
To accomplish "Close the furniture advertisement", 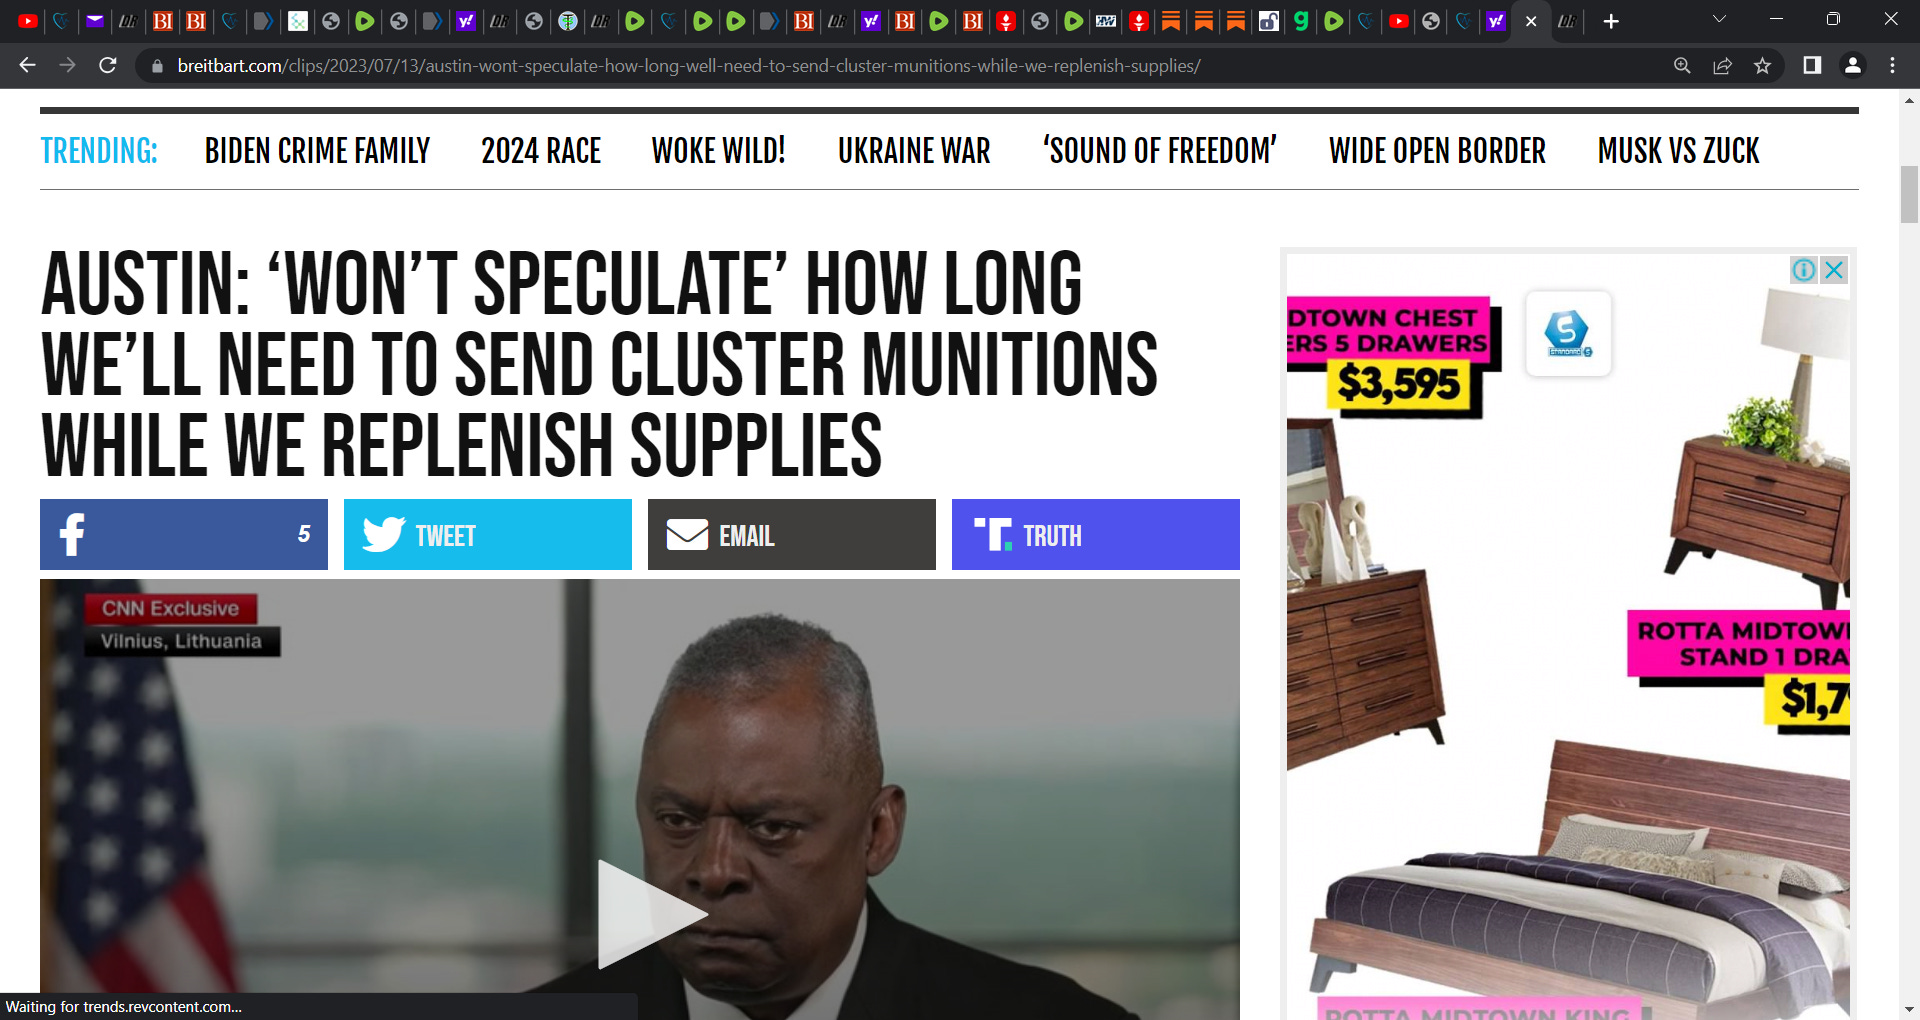I will point(1834,270).
